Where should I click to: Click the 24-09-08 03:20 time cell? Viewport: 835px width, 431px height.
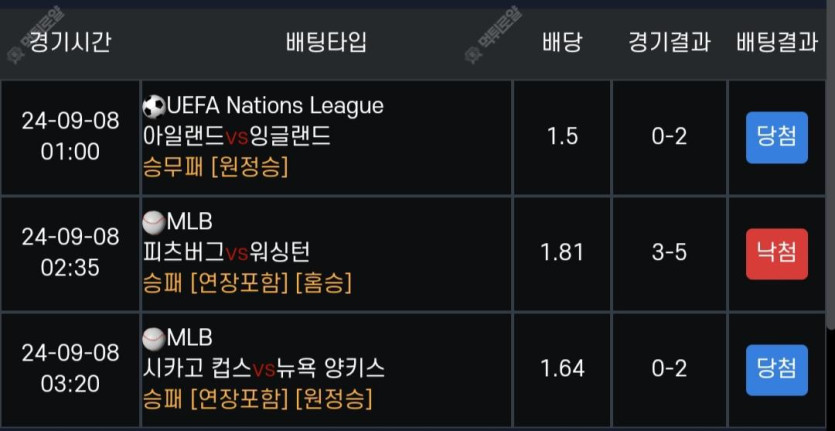tap(70, 368)
